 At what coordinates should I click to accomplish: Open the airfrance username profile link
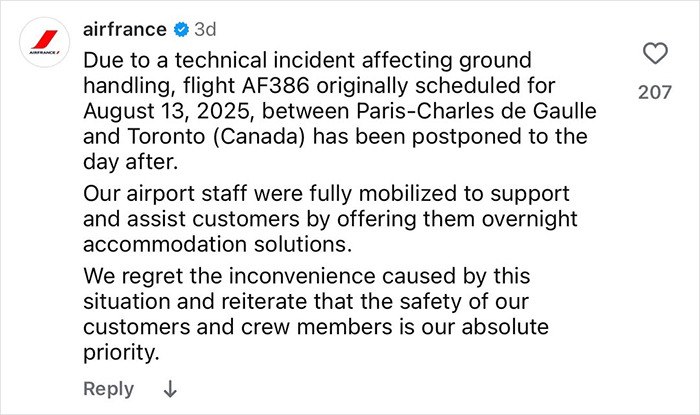pos(123,28)
